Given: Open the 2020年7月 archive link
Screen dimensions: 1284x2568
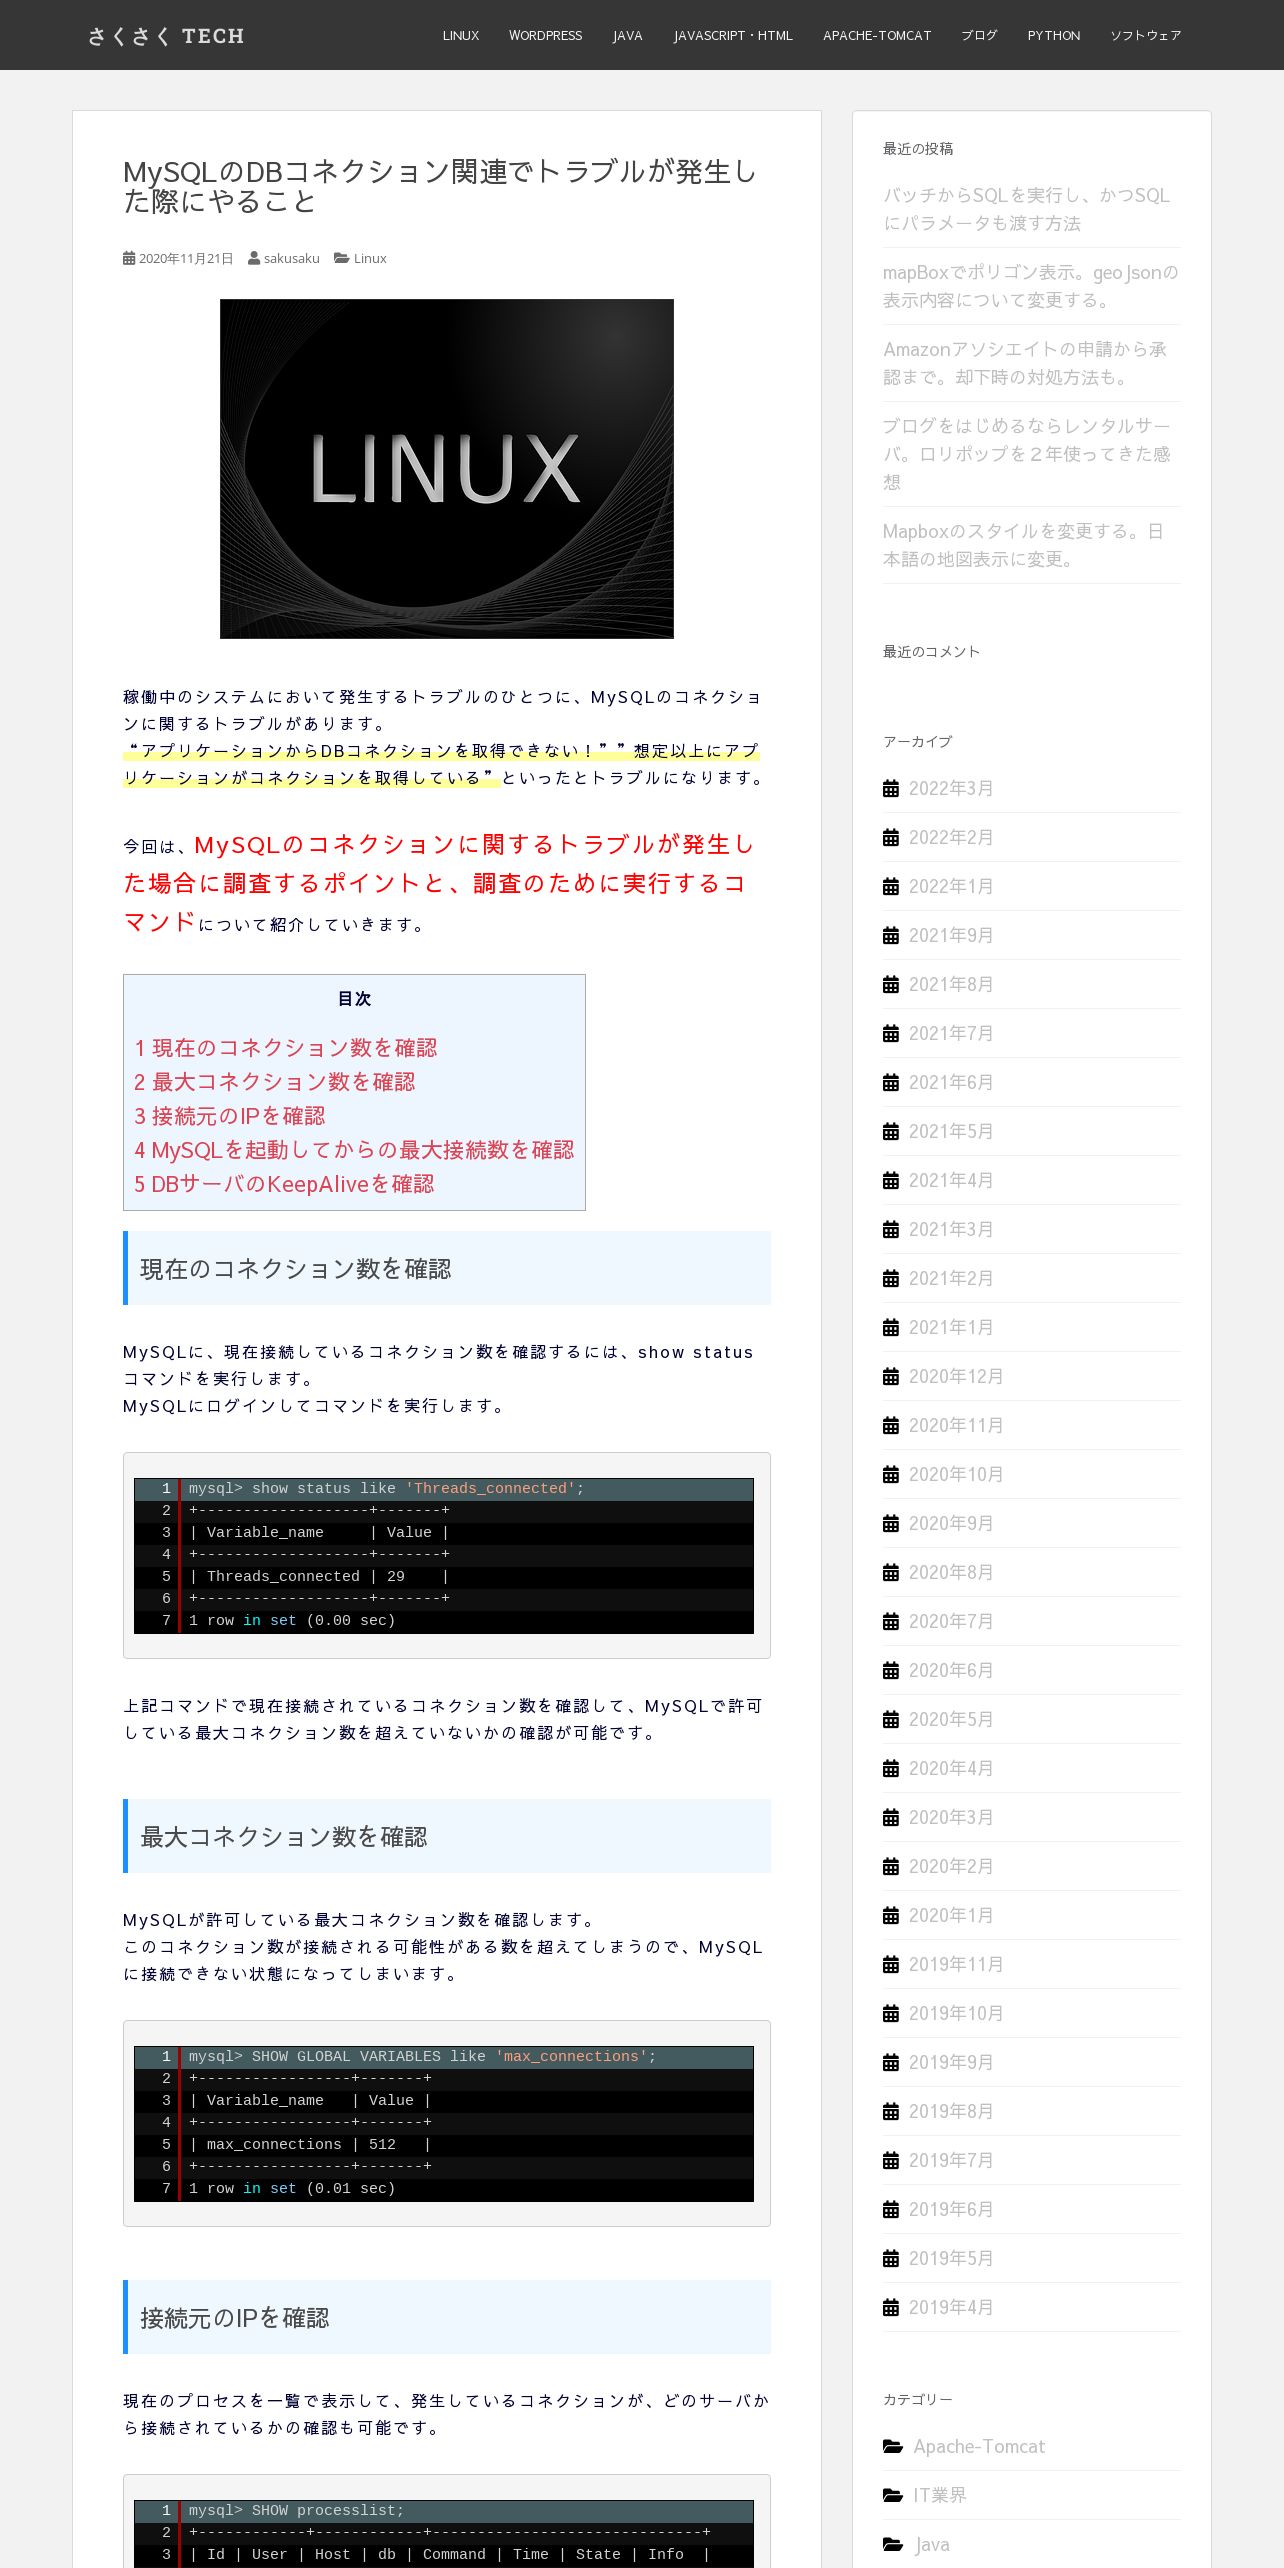Looking at the screenshot, I should [x=950, y=1621].
